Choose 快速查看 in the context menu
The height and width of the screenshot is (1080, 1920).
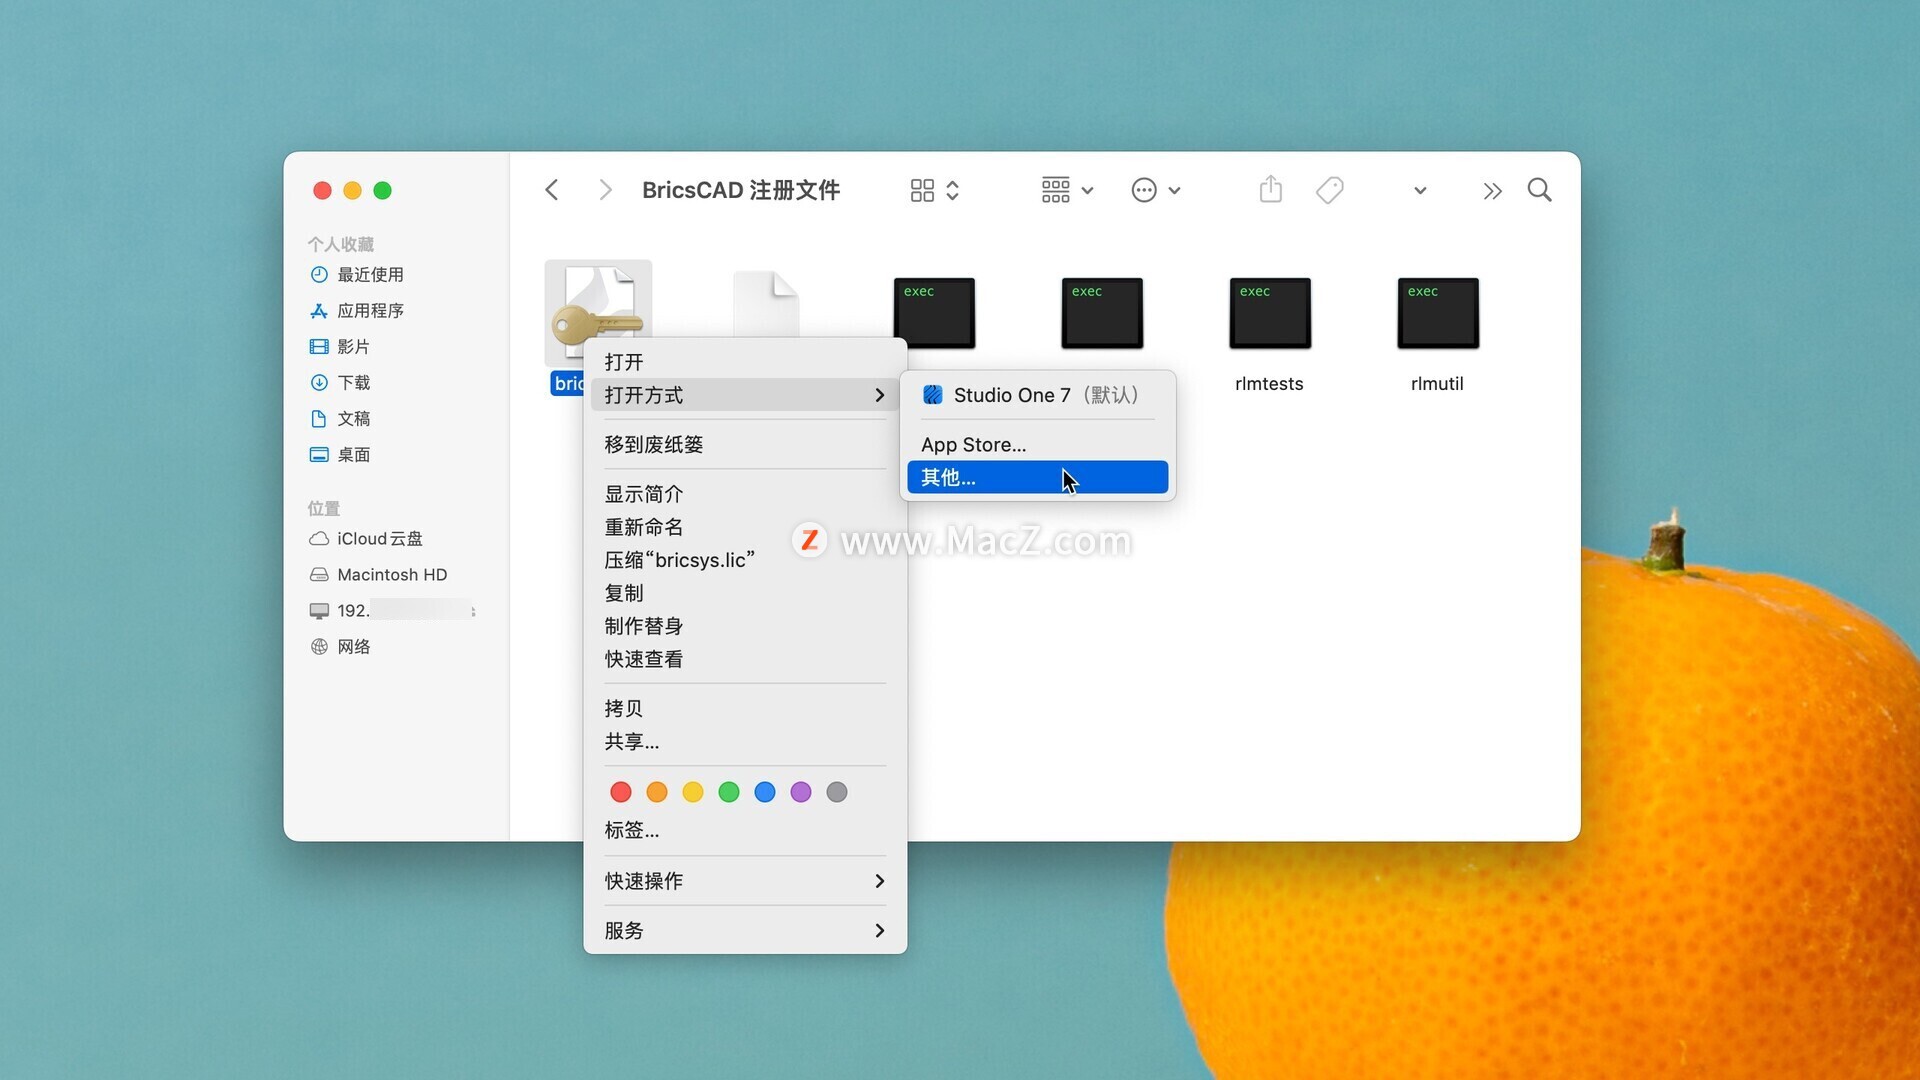click(745, 659)
